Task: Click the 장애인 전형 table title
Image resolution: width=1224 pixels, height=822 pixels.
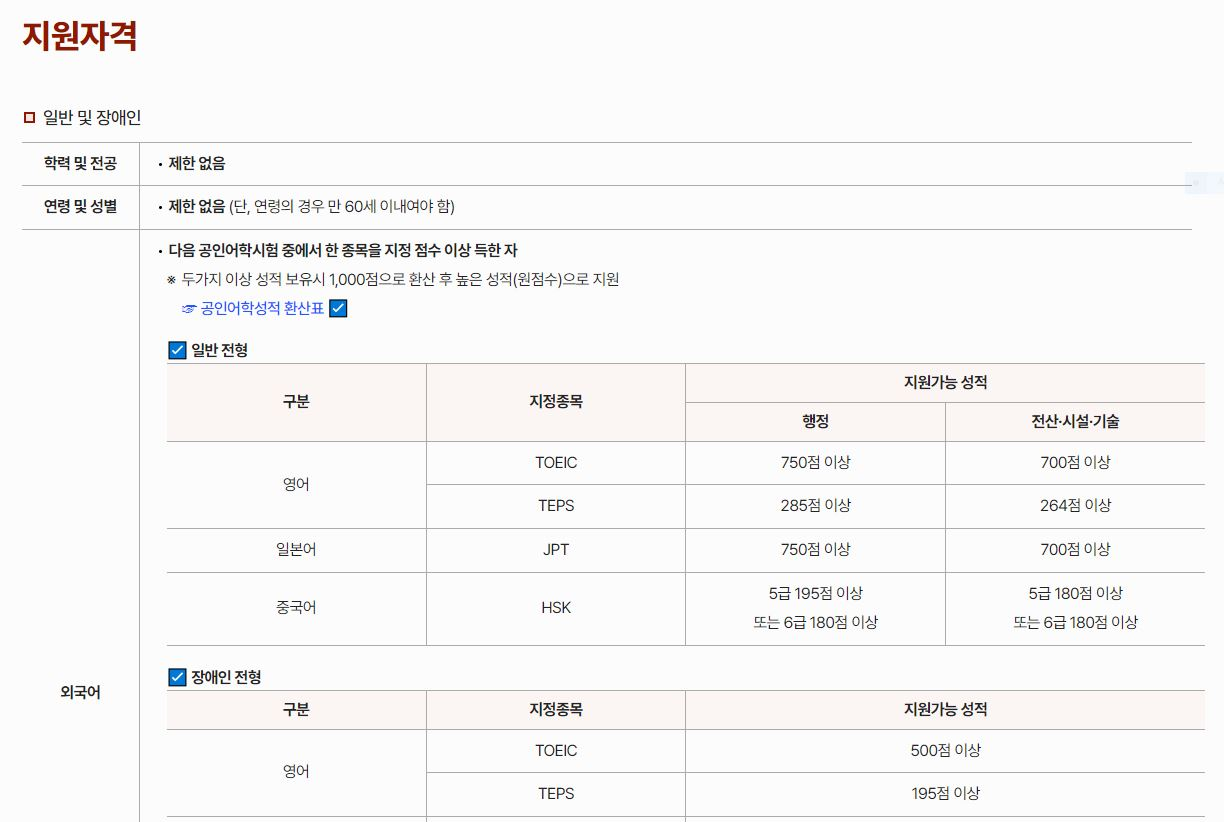Action: click(226, 677)
